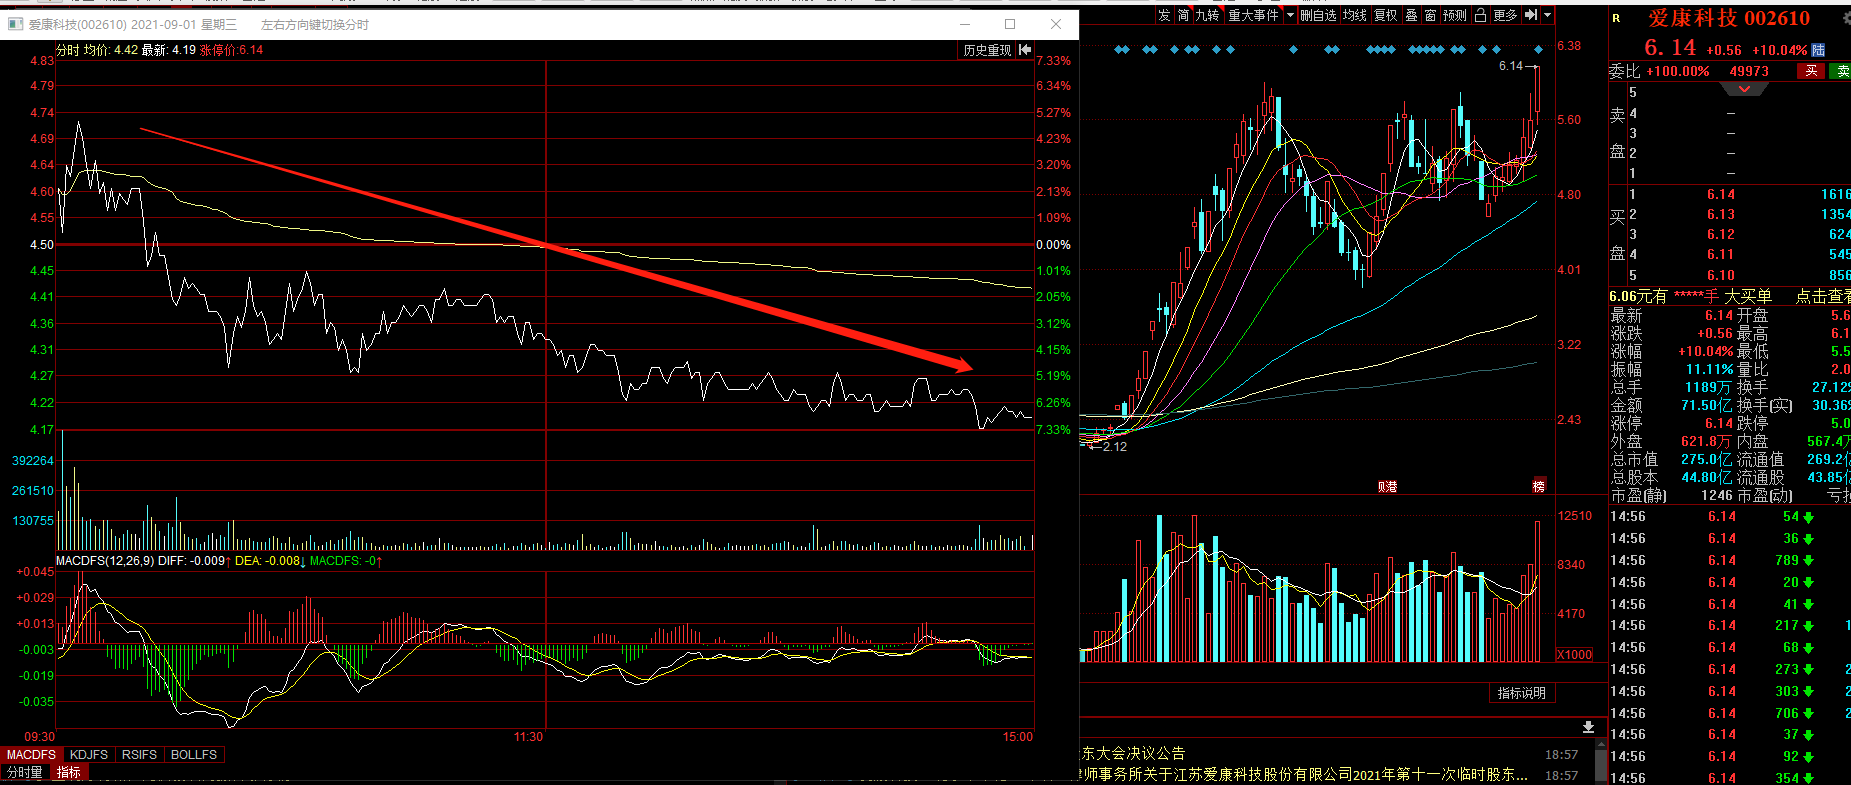Click the 陆 badge next to percentage change
Viewport: 1851px width, 785px height.
pos(1818,50)
